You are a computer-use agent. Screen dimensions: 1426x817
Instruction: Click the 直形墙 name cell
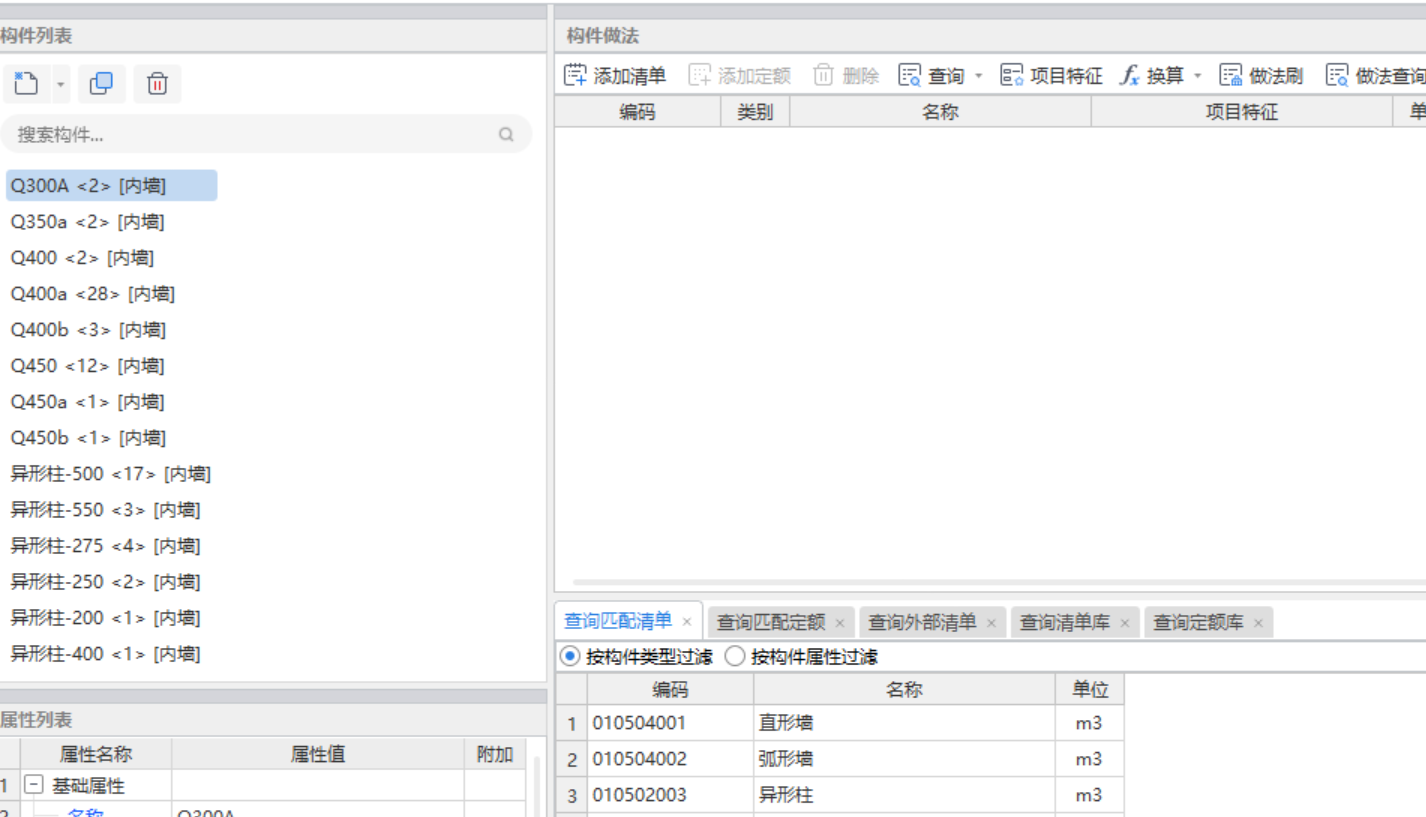[904, 723]
